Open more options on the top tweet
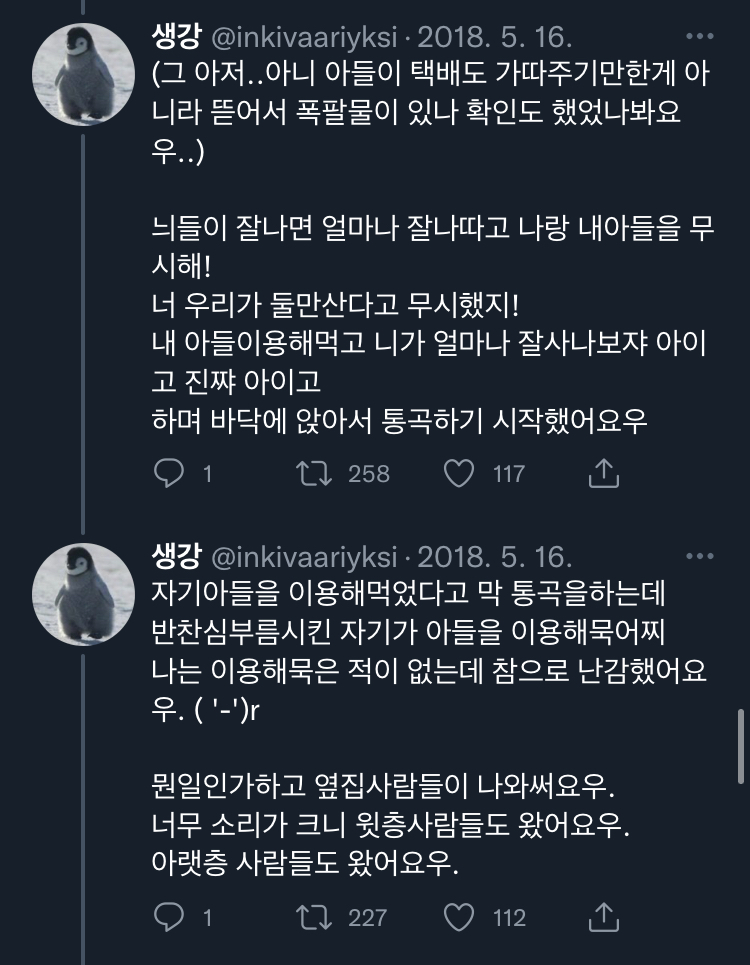The width and height of the screenshot is (750, 965). click(698, 38)
